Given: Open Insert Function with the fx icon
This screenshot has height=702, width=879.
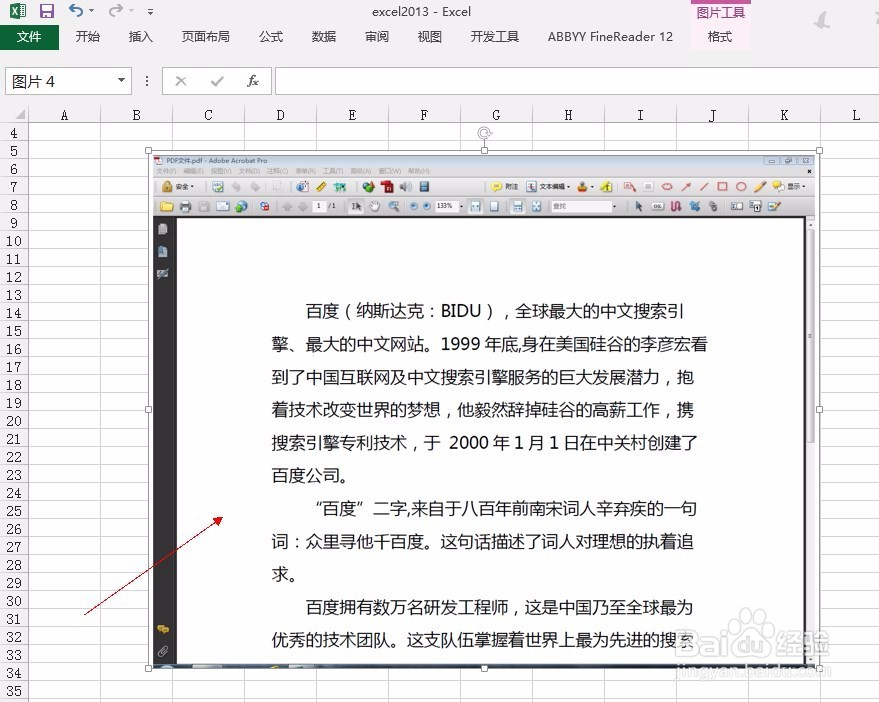Looking at the screenshot, I should [x=253, y=81].
